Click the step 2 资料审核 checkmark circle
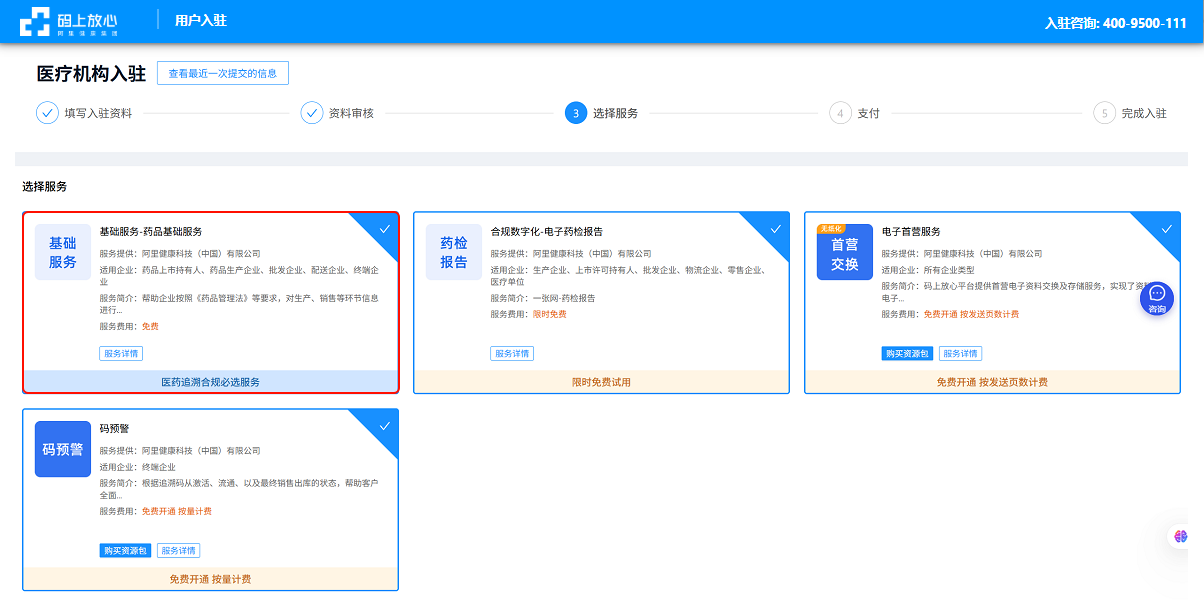 pos(312,113)
